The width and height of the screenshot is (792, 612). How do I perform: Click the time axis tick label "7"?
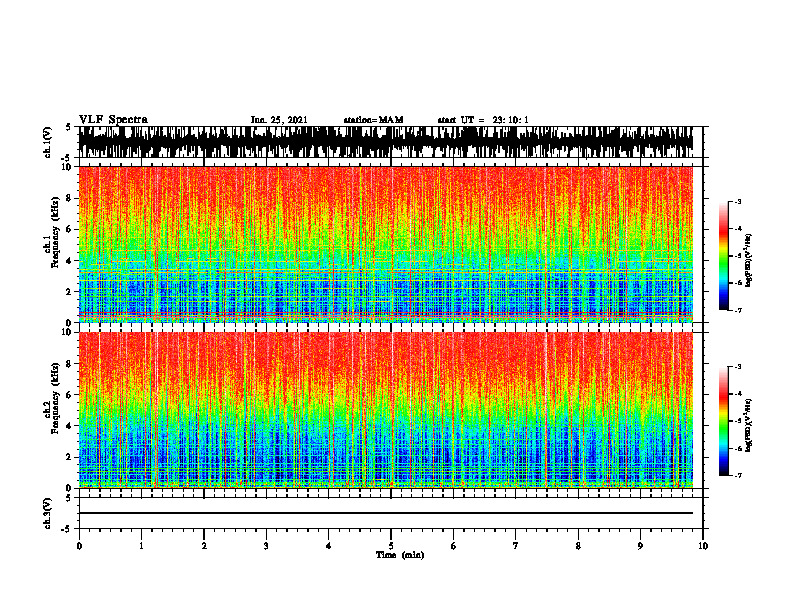coord(516,546)
